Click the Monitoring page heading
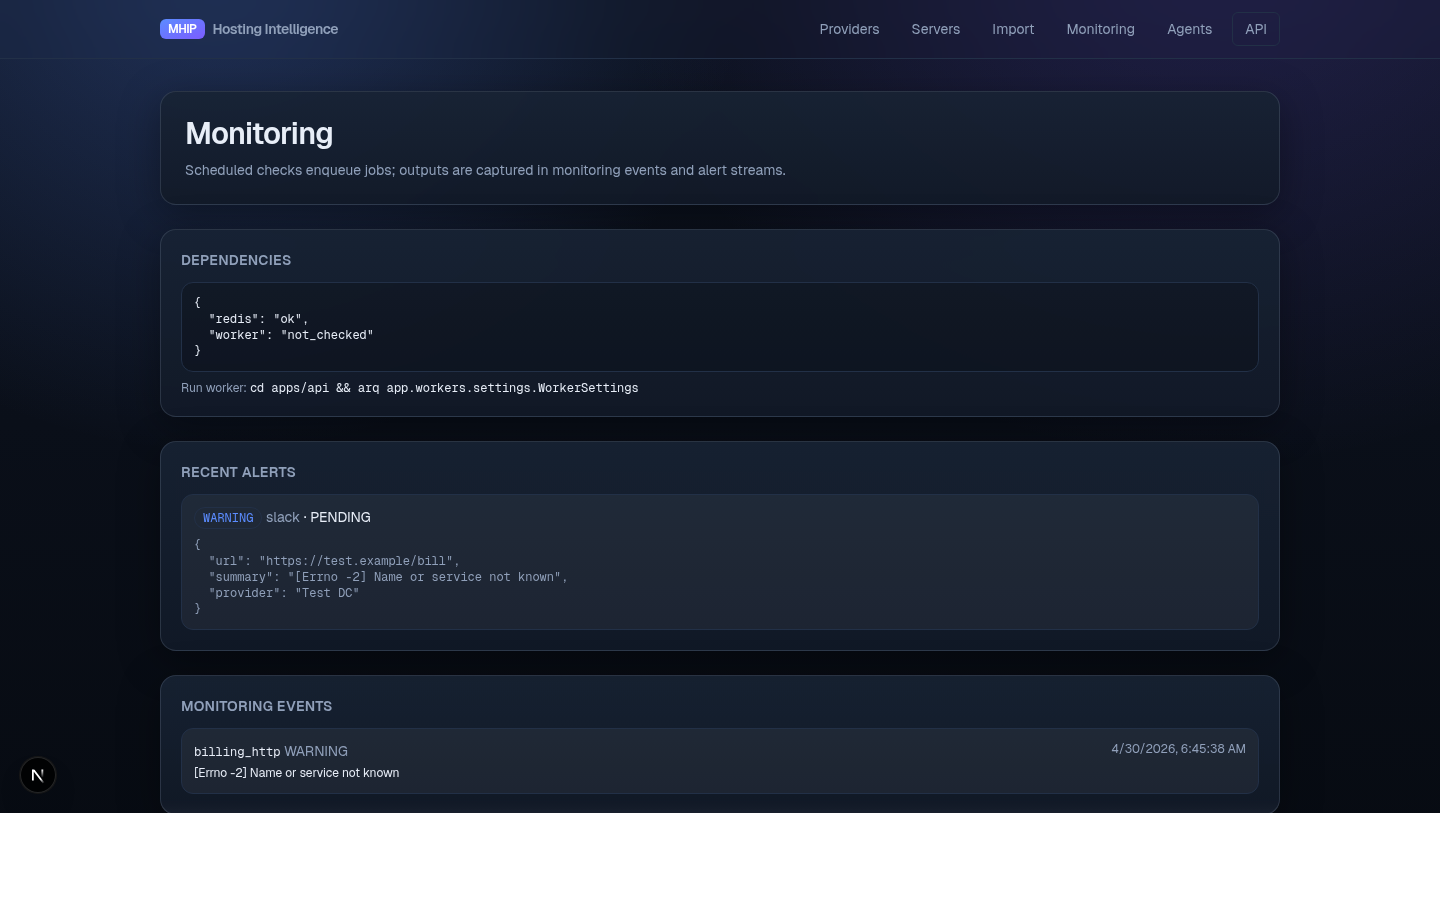This screenshot has width=1440, height=900. click(x=258, y=133)
